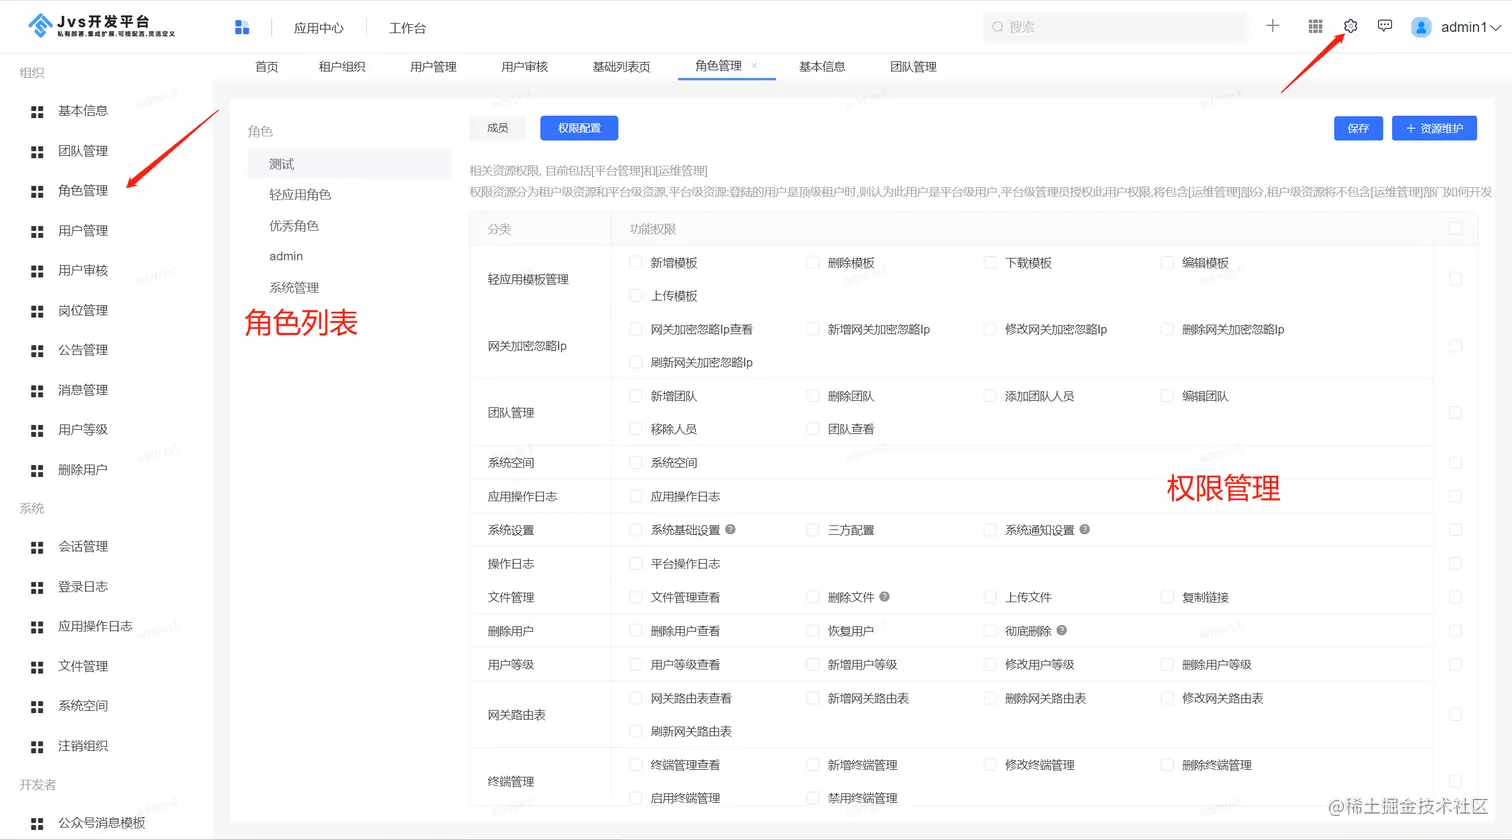Close the 角色管理 tab

click(x=754, y=66)
